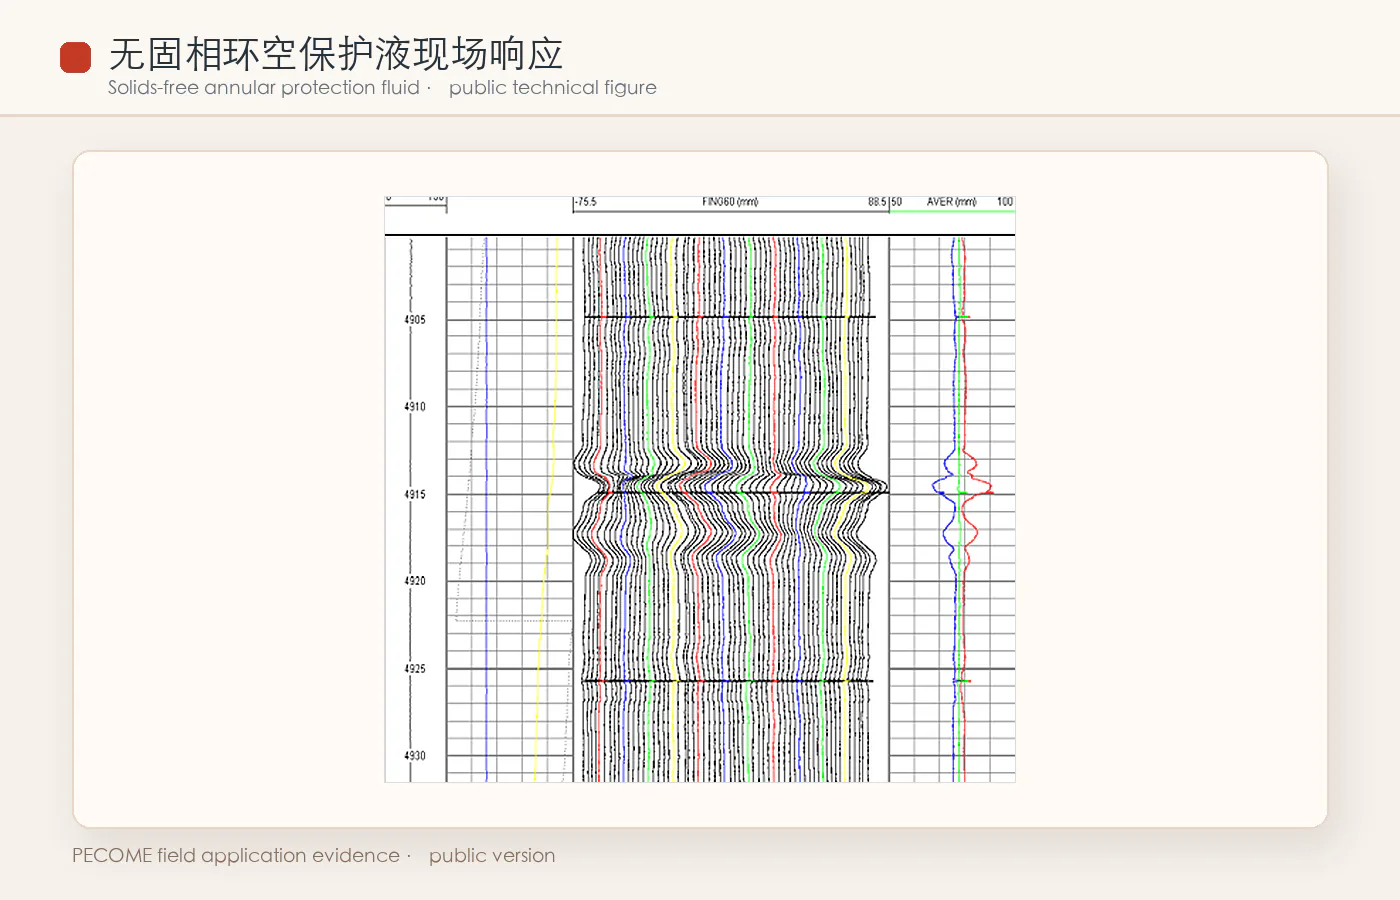This screenshot has width=1400, height=900.
Task: Click the depth label 4910
Action: click(x=415, y=407)
